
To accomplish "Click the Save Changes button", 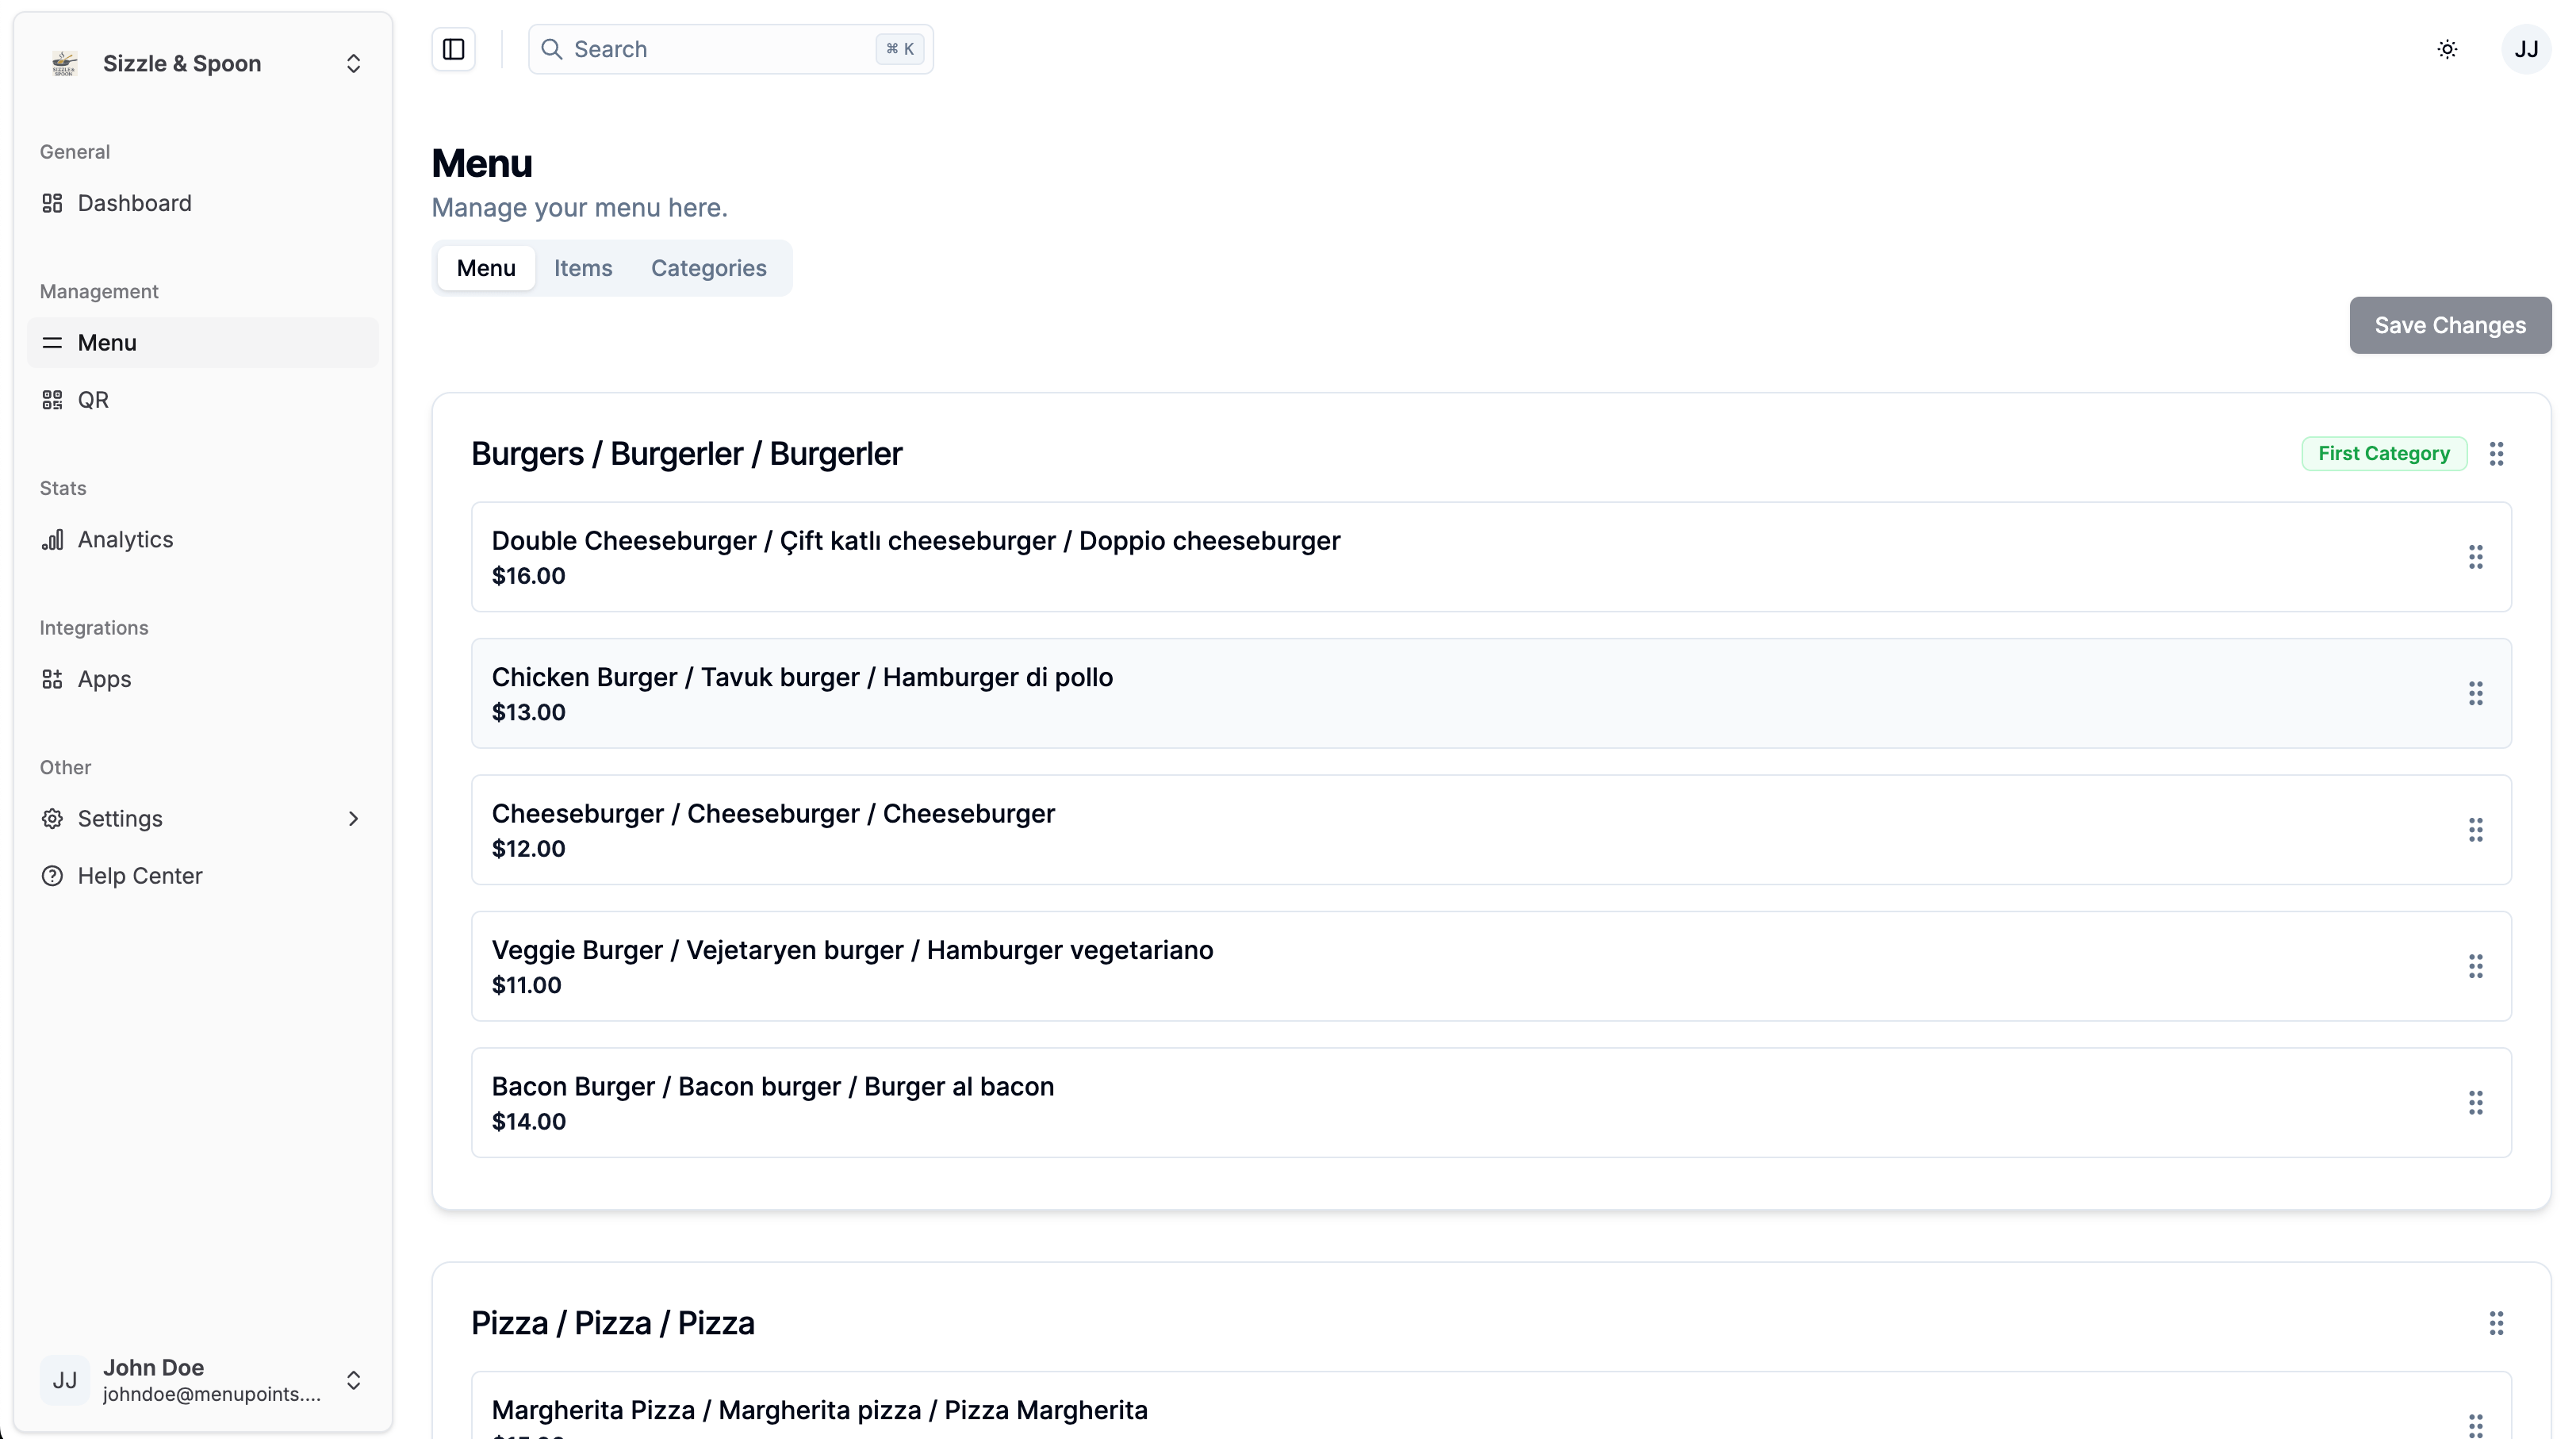I will [2449, 325].
